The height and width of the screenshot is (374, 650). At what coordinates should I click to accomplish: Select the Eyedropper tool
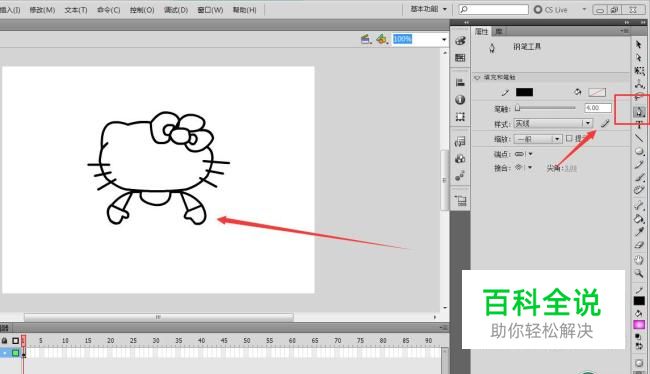pyautogui.click(x=639, y=232)
